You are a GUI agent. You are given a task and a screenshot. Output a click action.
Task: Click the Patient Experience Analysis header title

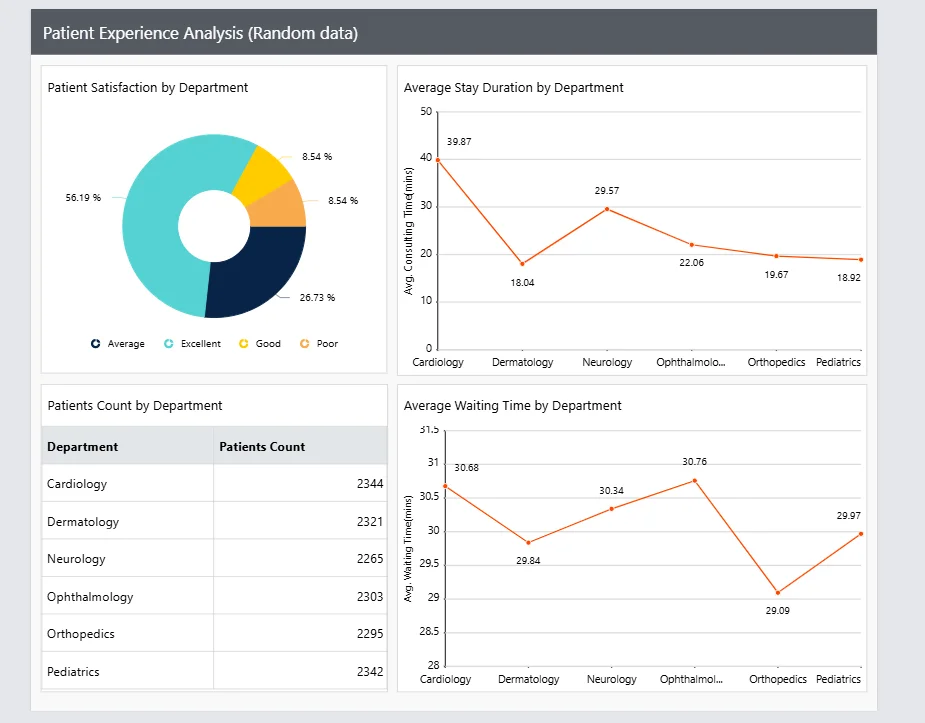coord(201,33)
